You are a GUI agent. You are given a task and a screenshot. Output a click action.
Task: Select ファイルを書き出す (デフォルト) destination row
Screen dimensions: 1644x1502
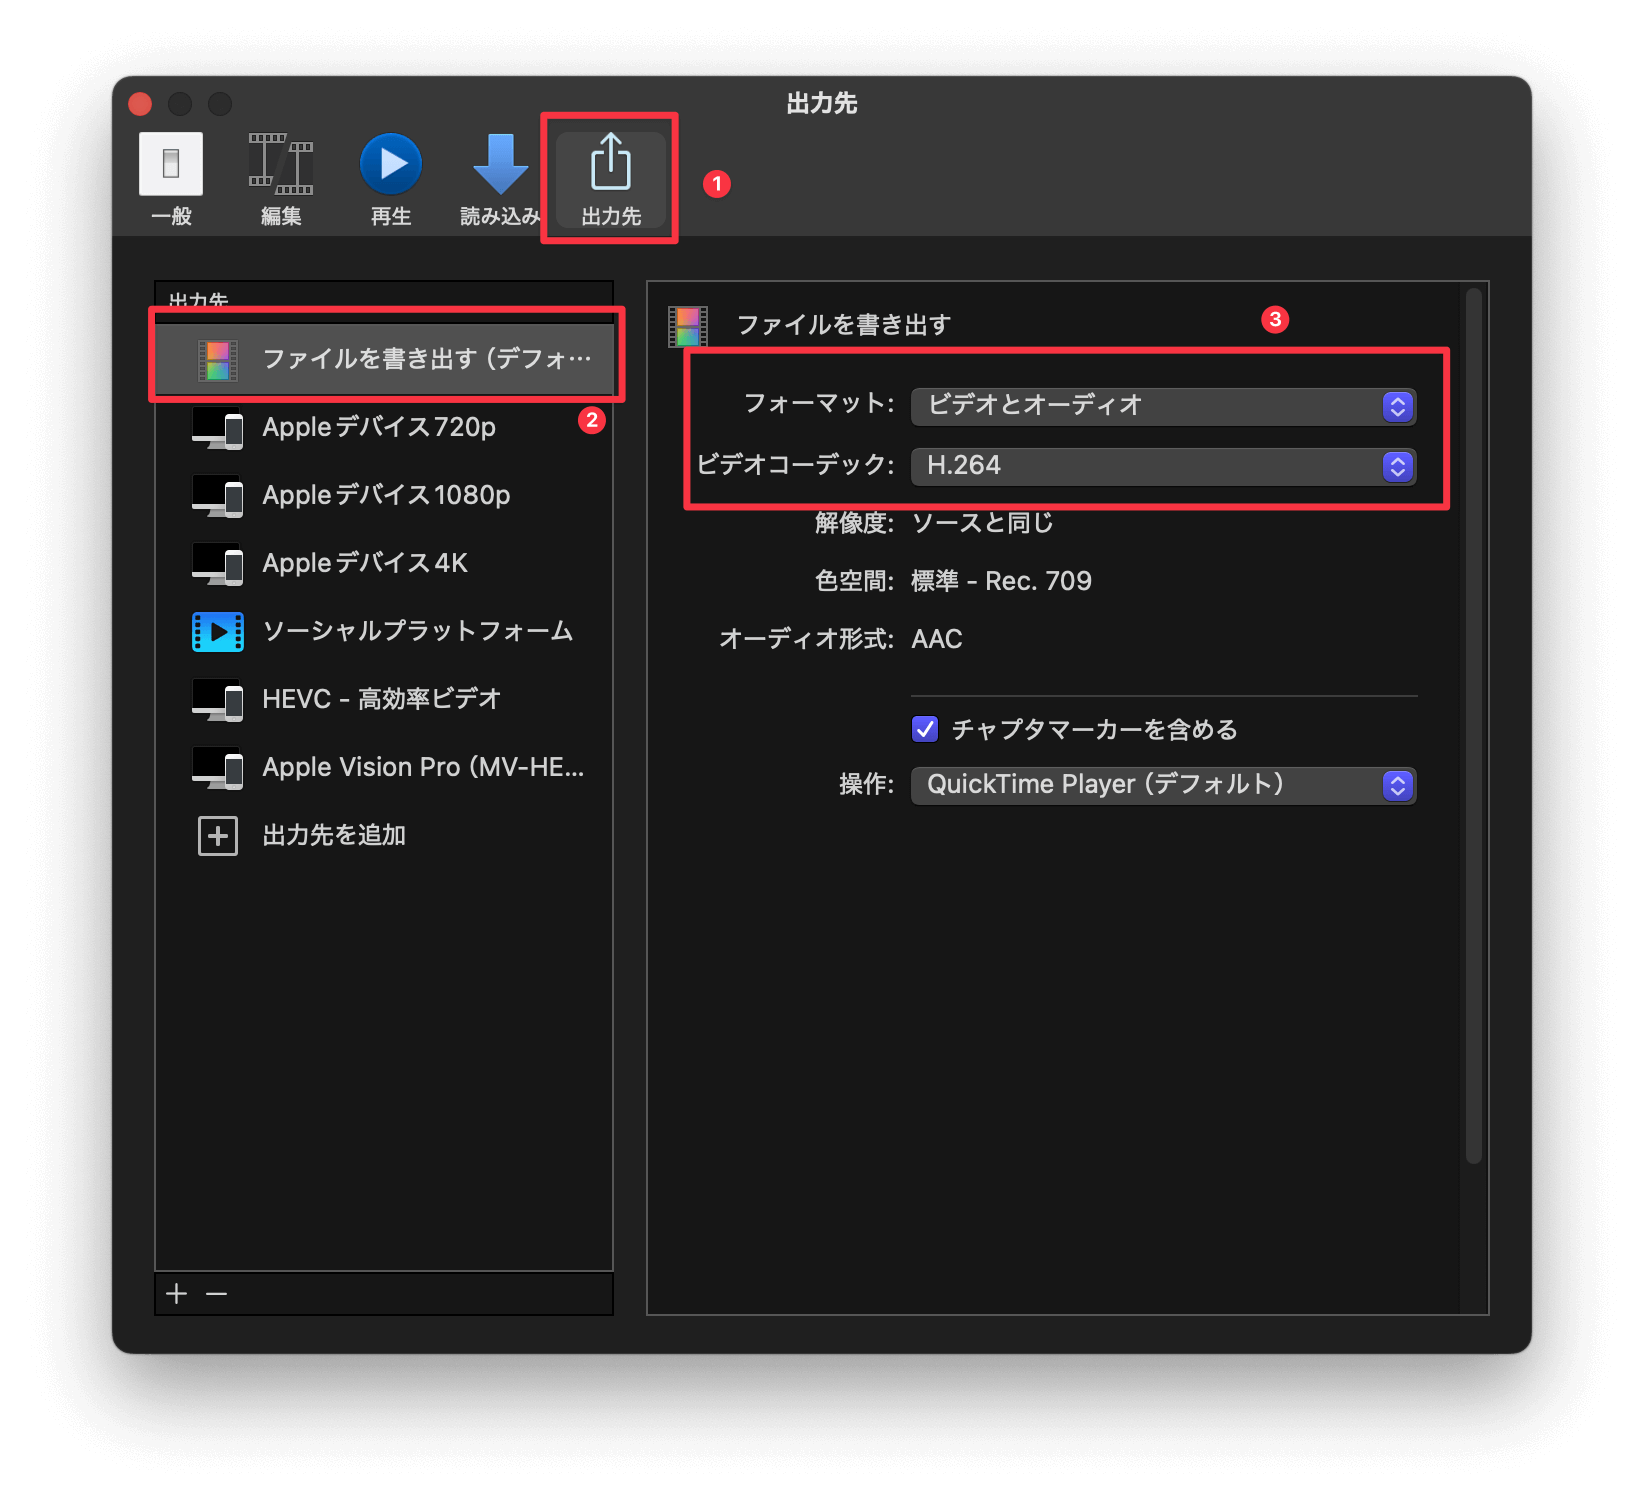click(x=384, y=358)
